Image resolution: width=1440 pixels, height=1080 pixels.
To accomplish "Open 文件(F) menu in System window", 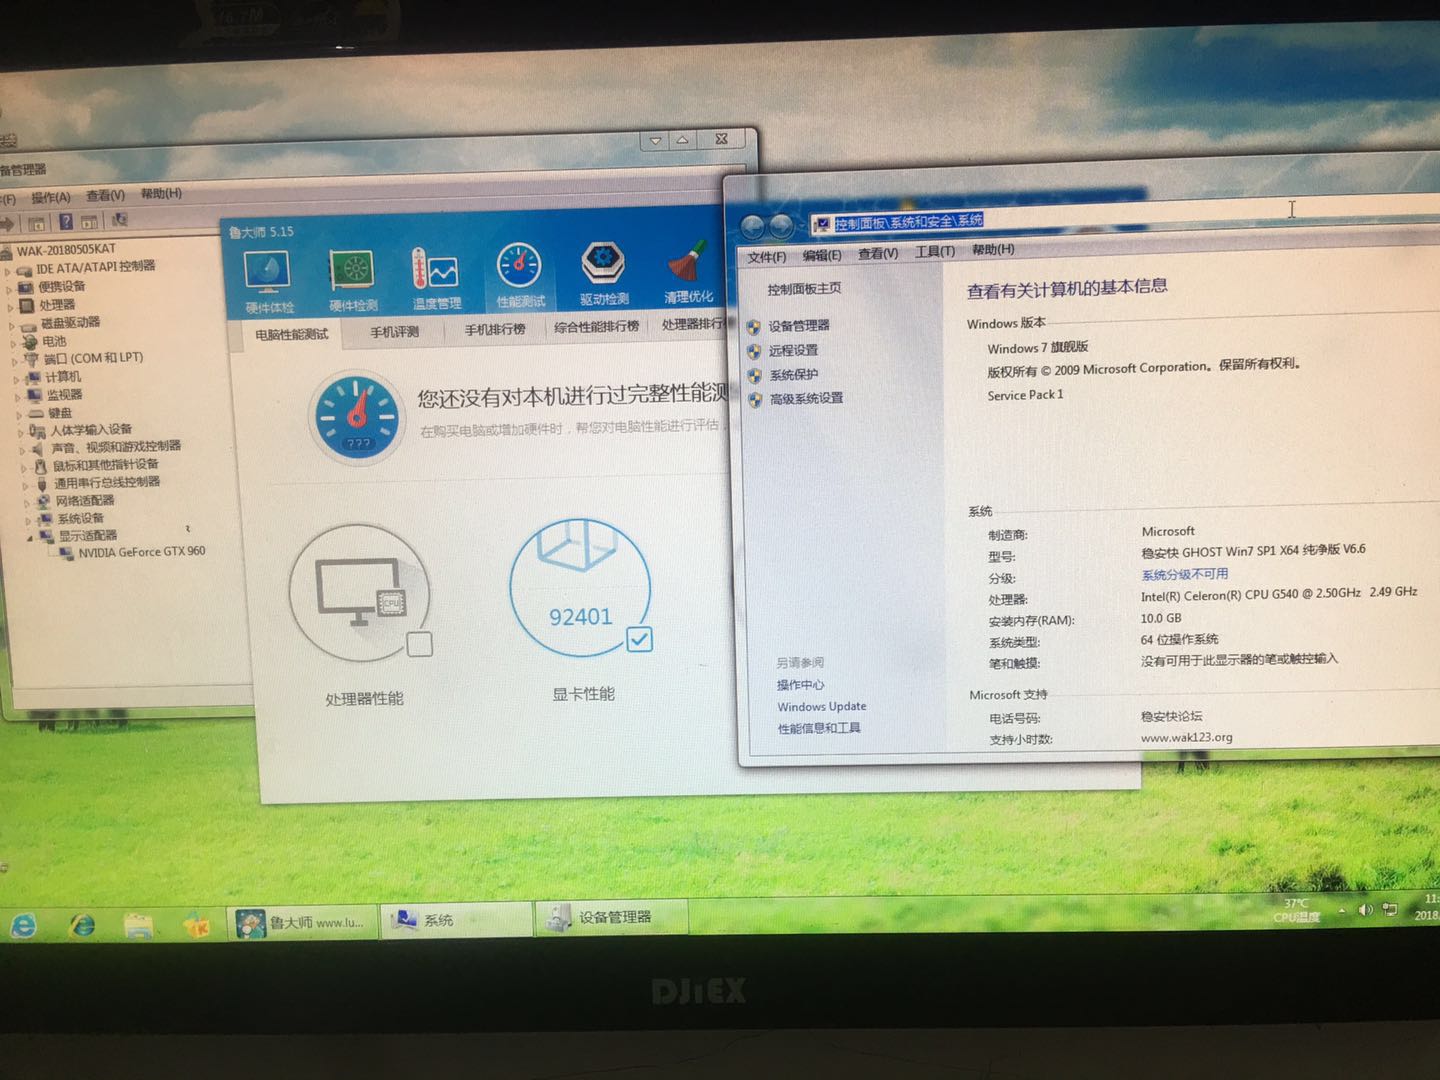I will tap(767, 257).
